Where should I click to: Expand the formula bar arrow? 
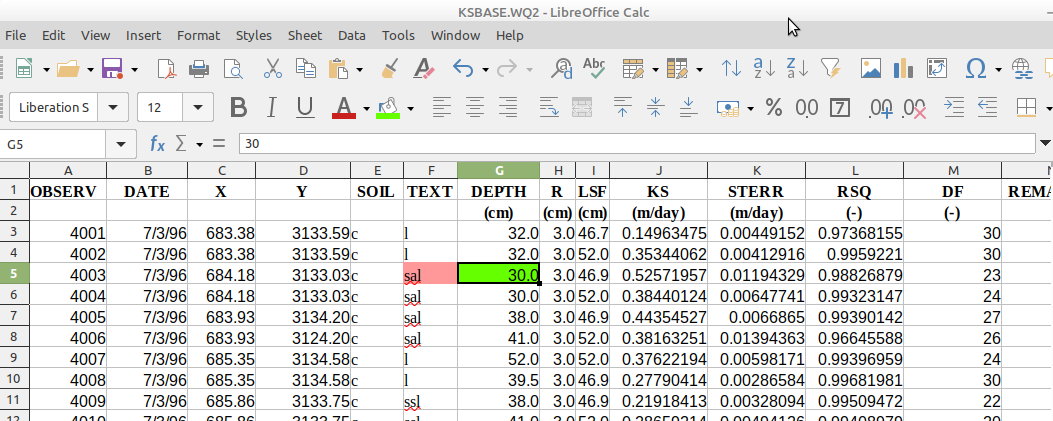(1045, 143)
